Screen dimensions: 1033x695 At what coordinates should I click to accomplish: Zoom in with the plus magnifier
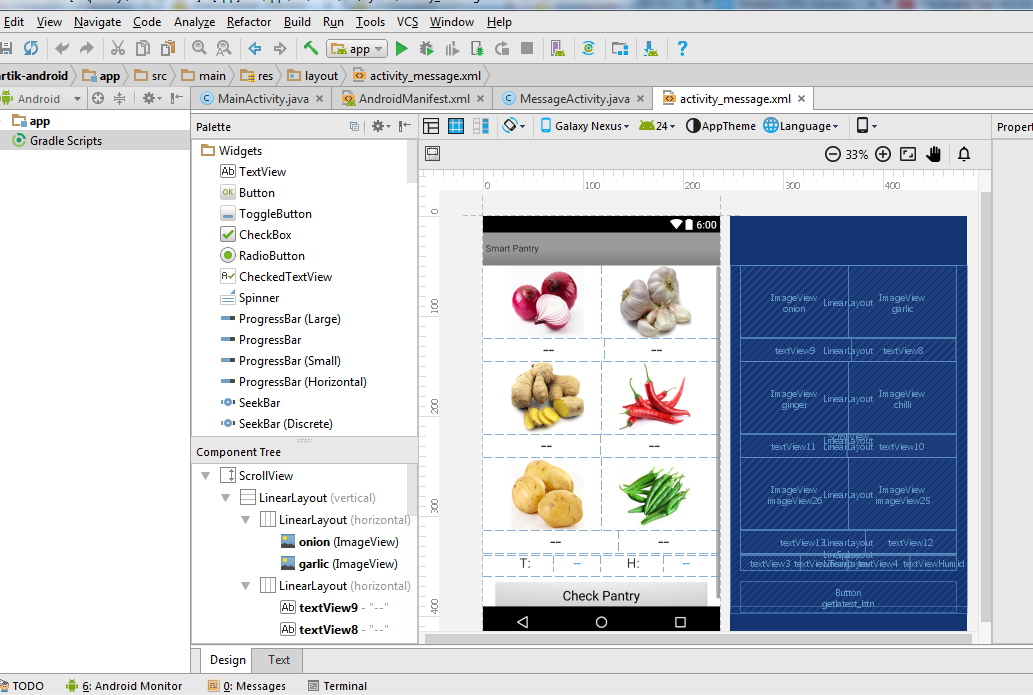pos(883,154)
